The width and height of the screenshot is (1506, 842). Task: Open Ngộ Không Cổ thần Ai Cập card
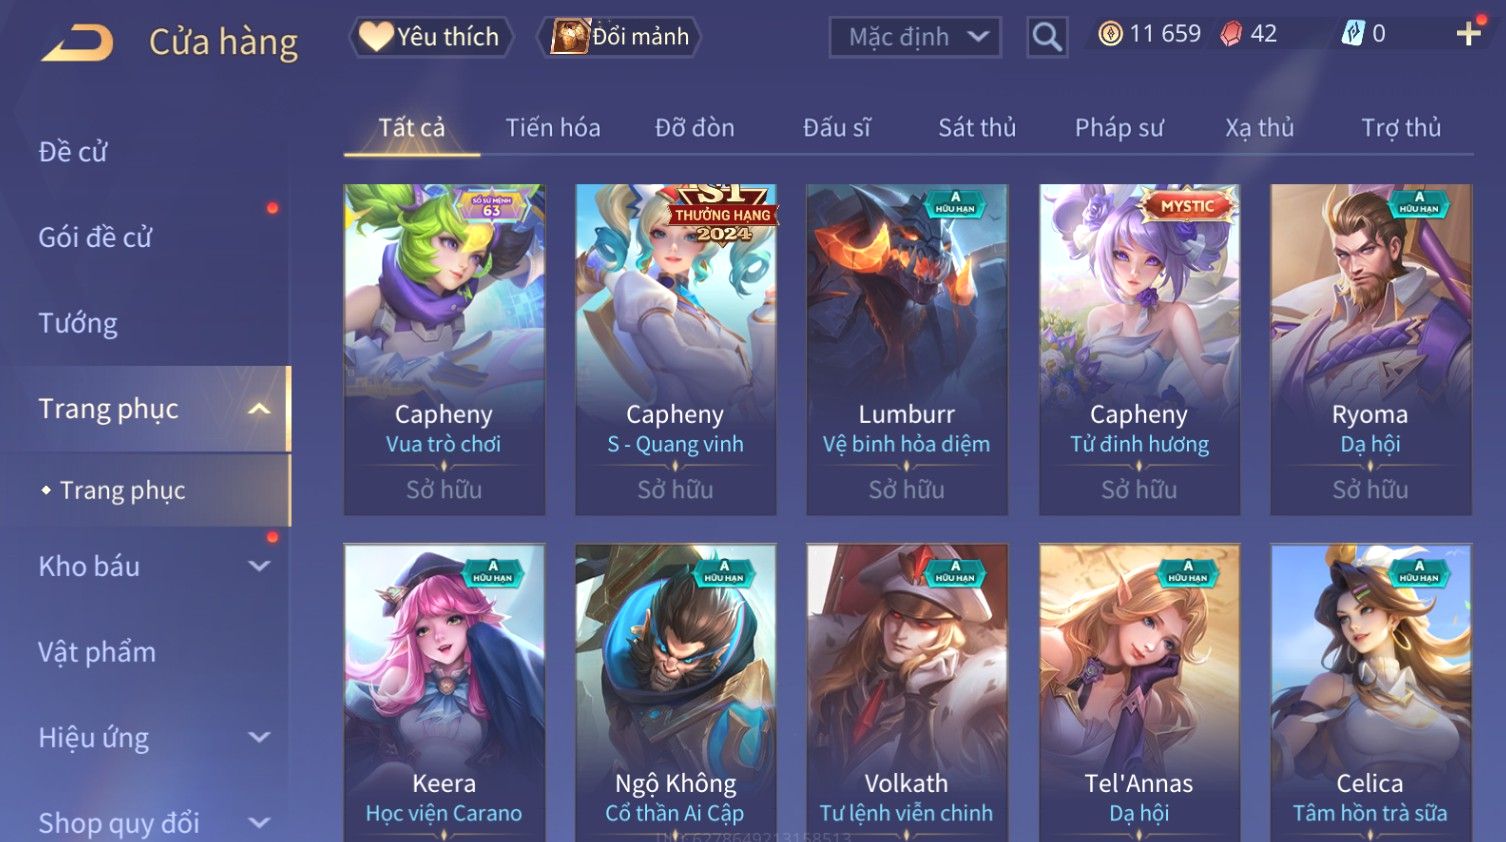pos(675,692)
